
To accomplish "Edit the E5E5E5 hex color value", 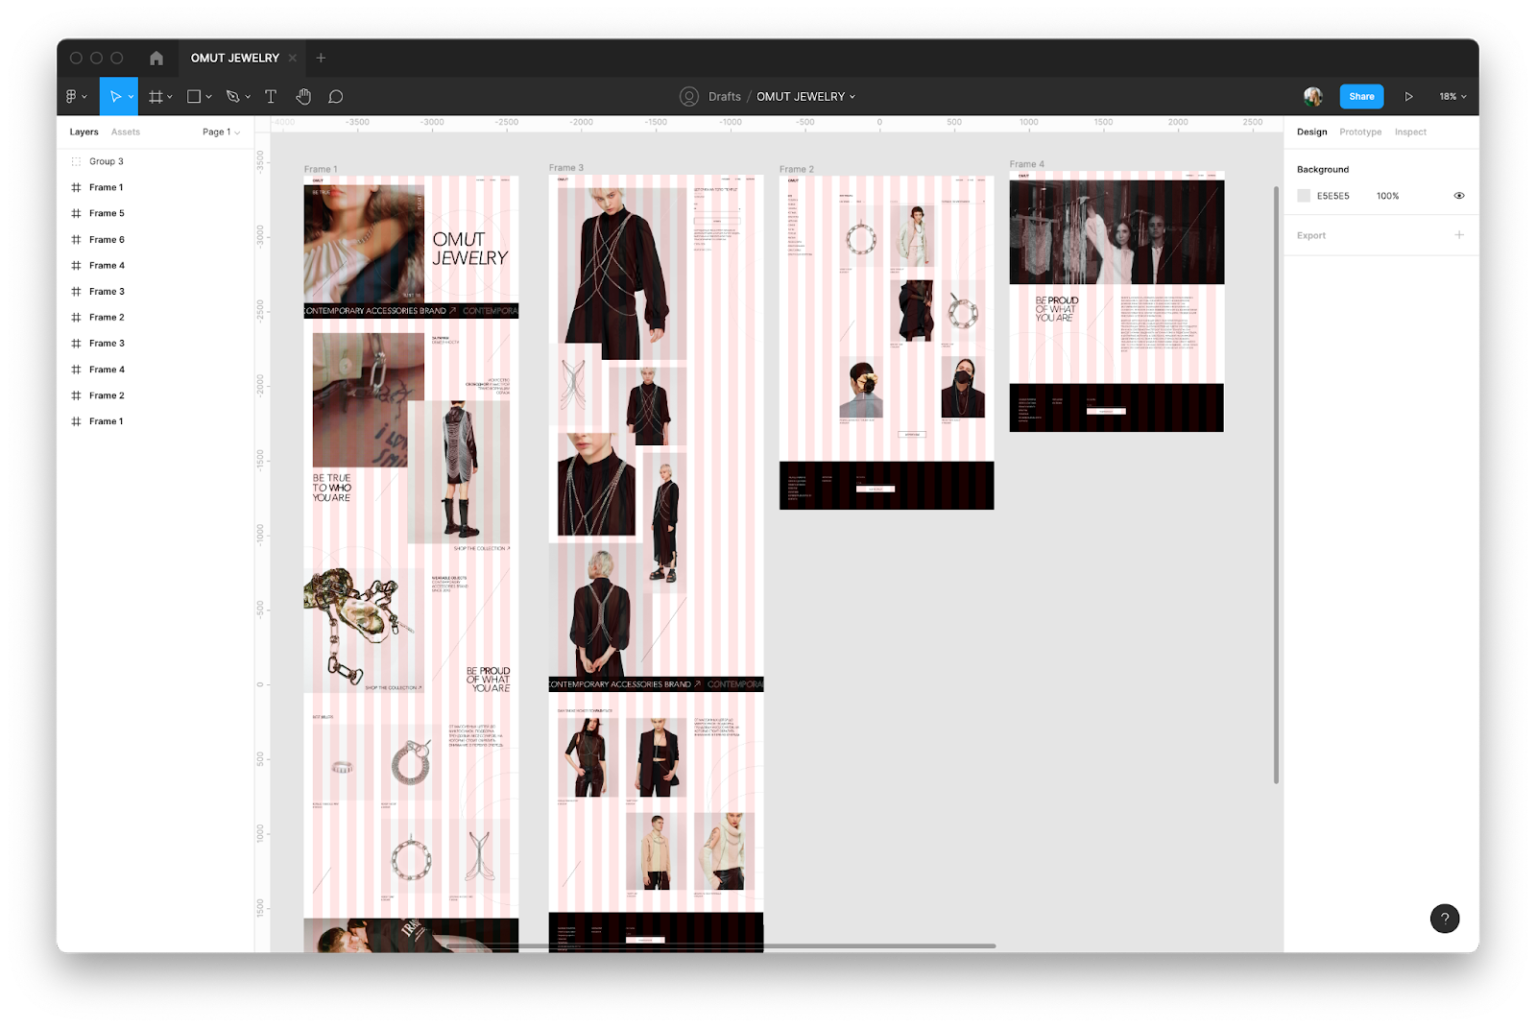I will (1333, 196).
